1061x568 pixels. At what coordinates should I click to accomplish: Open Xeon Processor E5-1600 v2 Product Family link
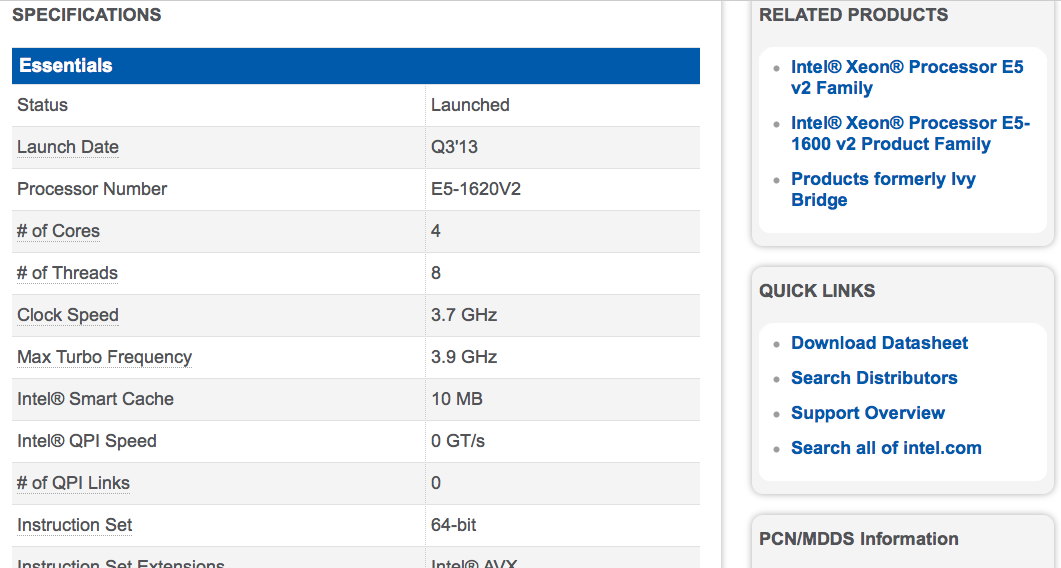point(910,133)
